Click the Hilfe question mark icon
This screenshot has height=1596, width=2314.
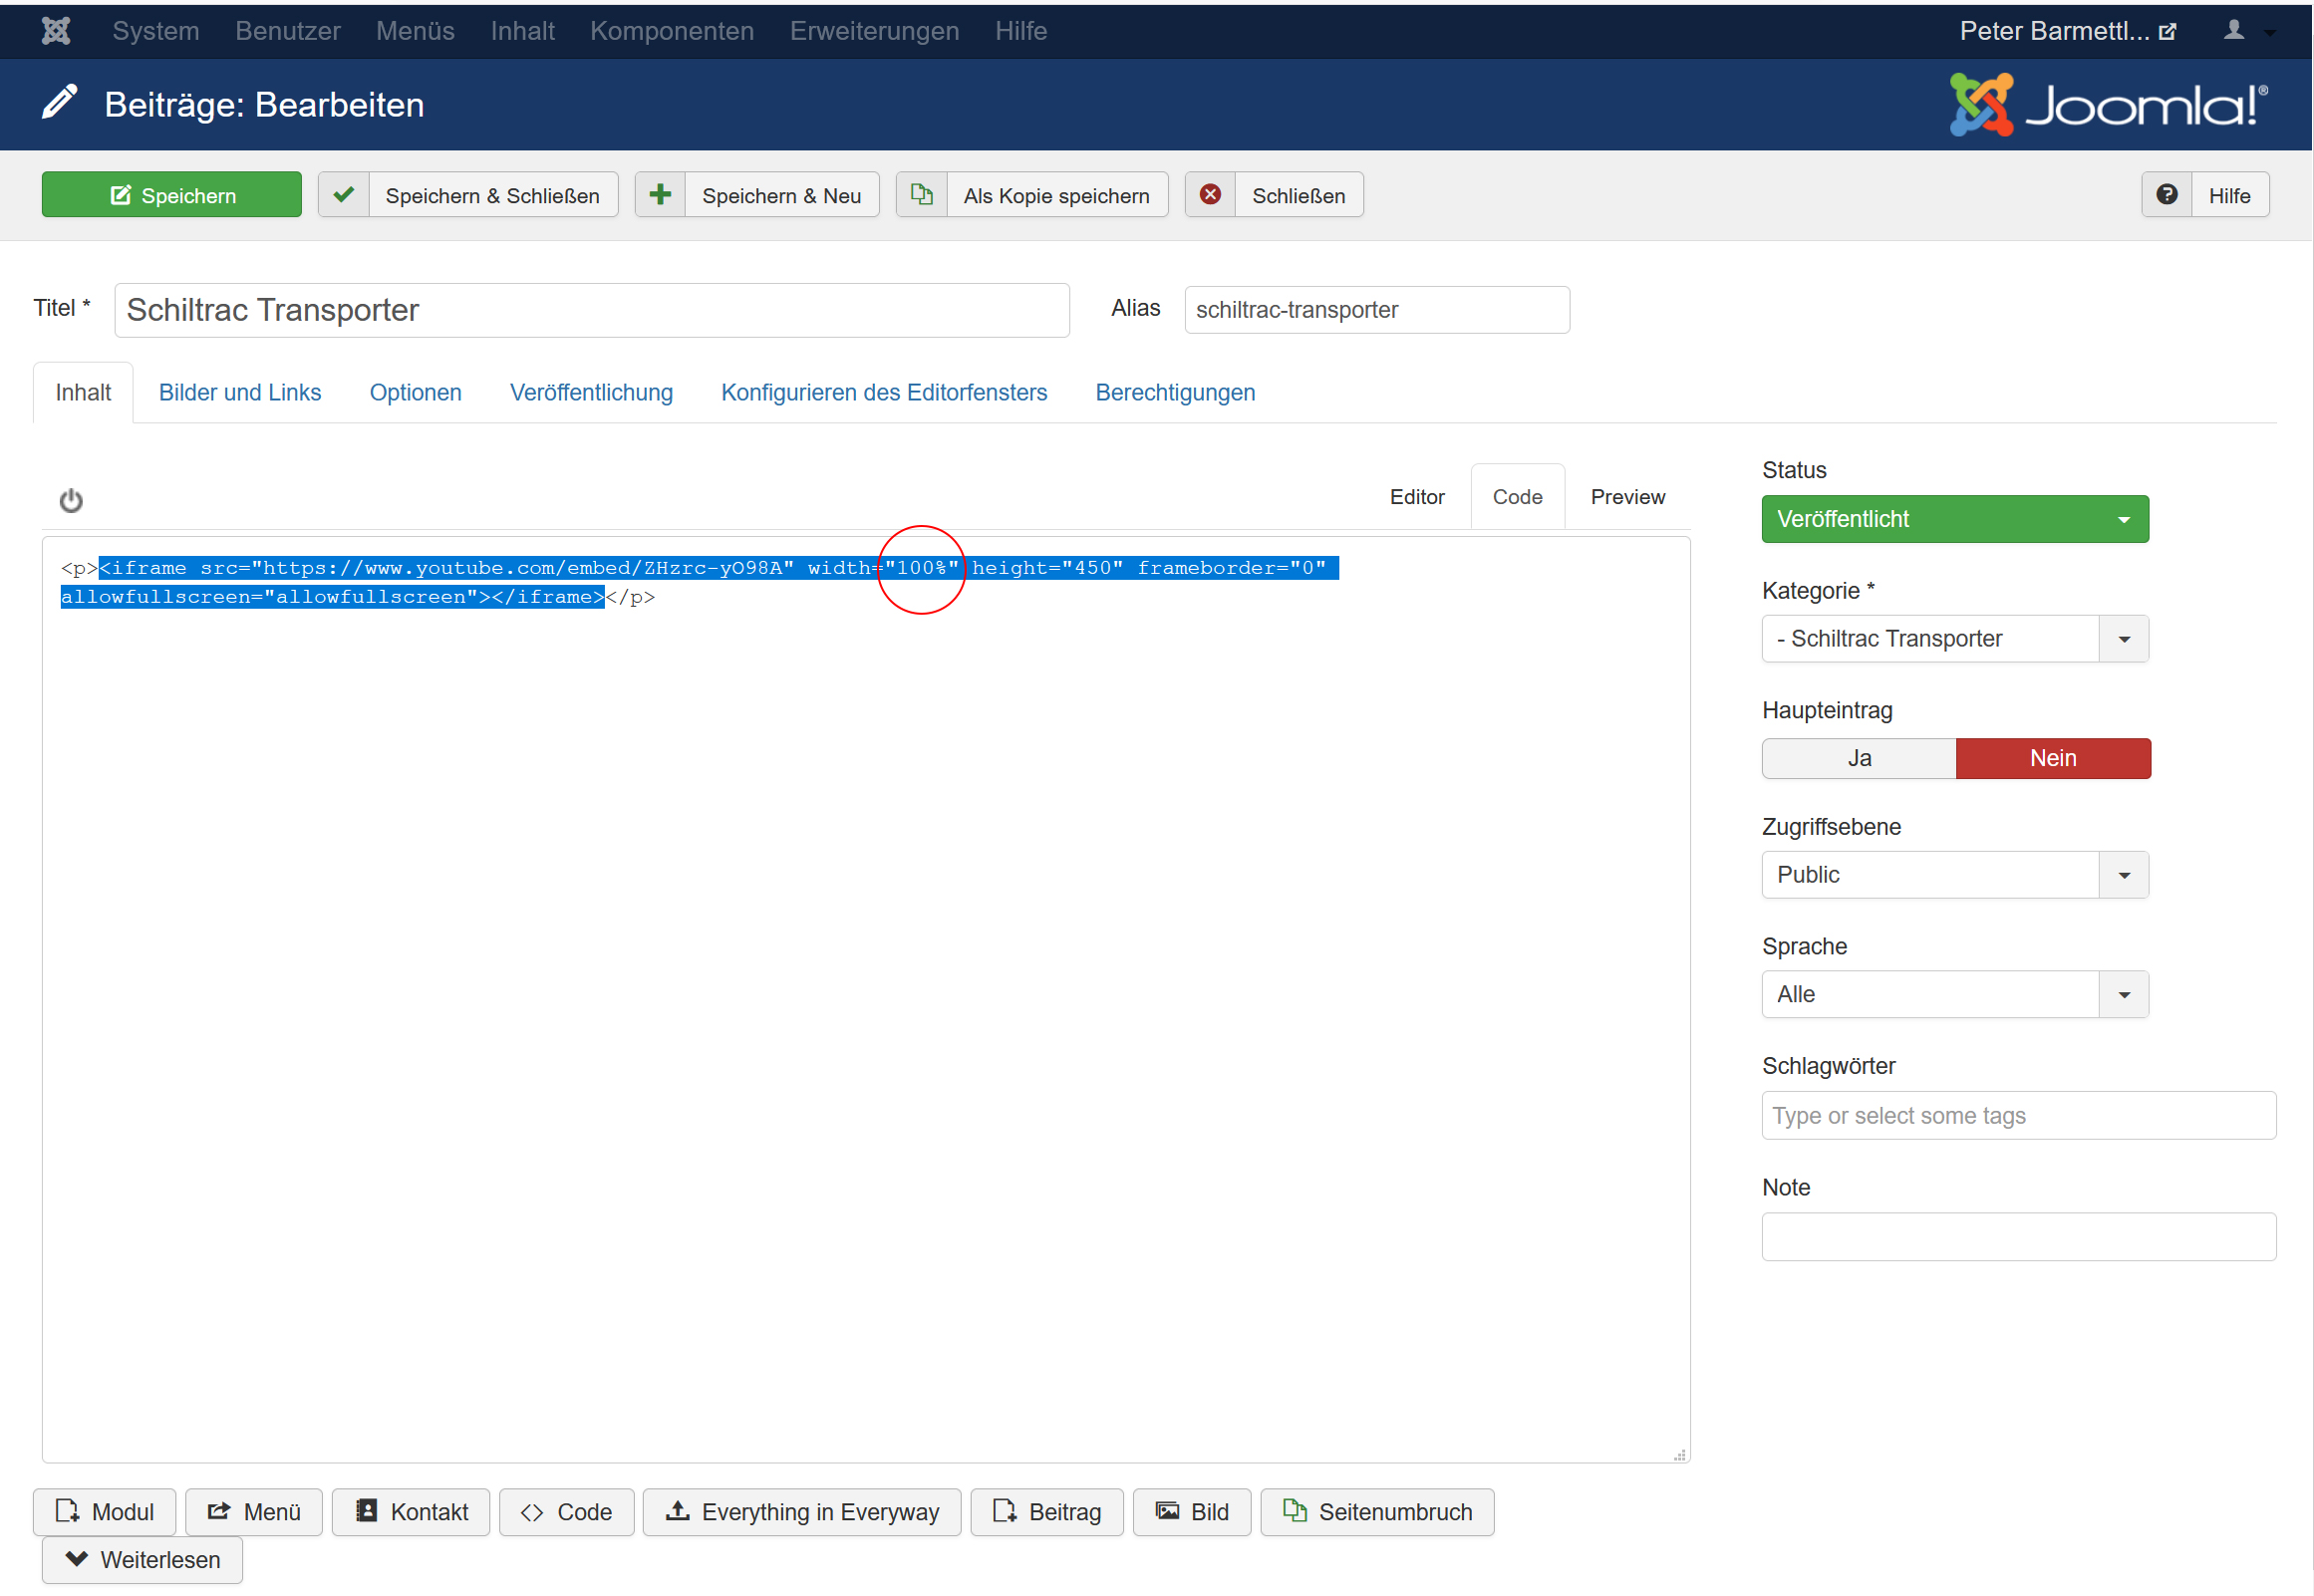[x=2166, y=195]
